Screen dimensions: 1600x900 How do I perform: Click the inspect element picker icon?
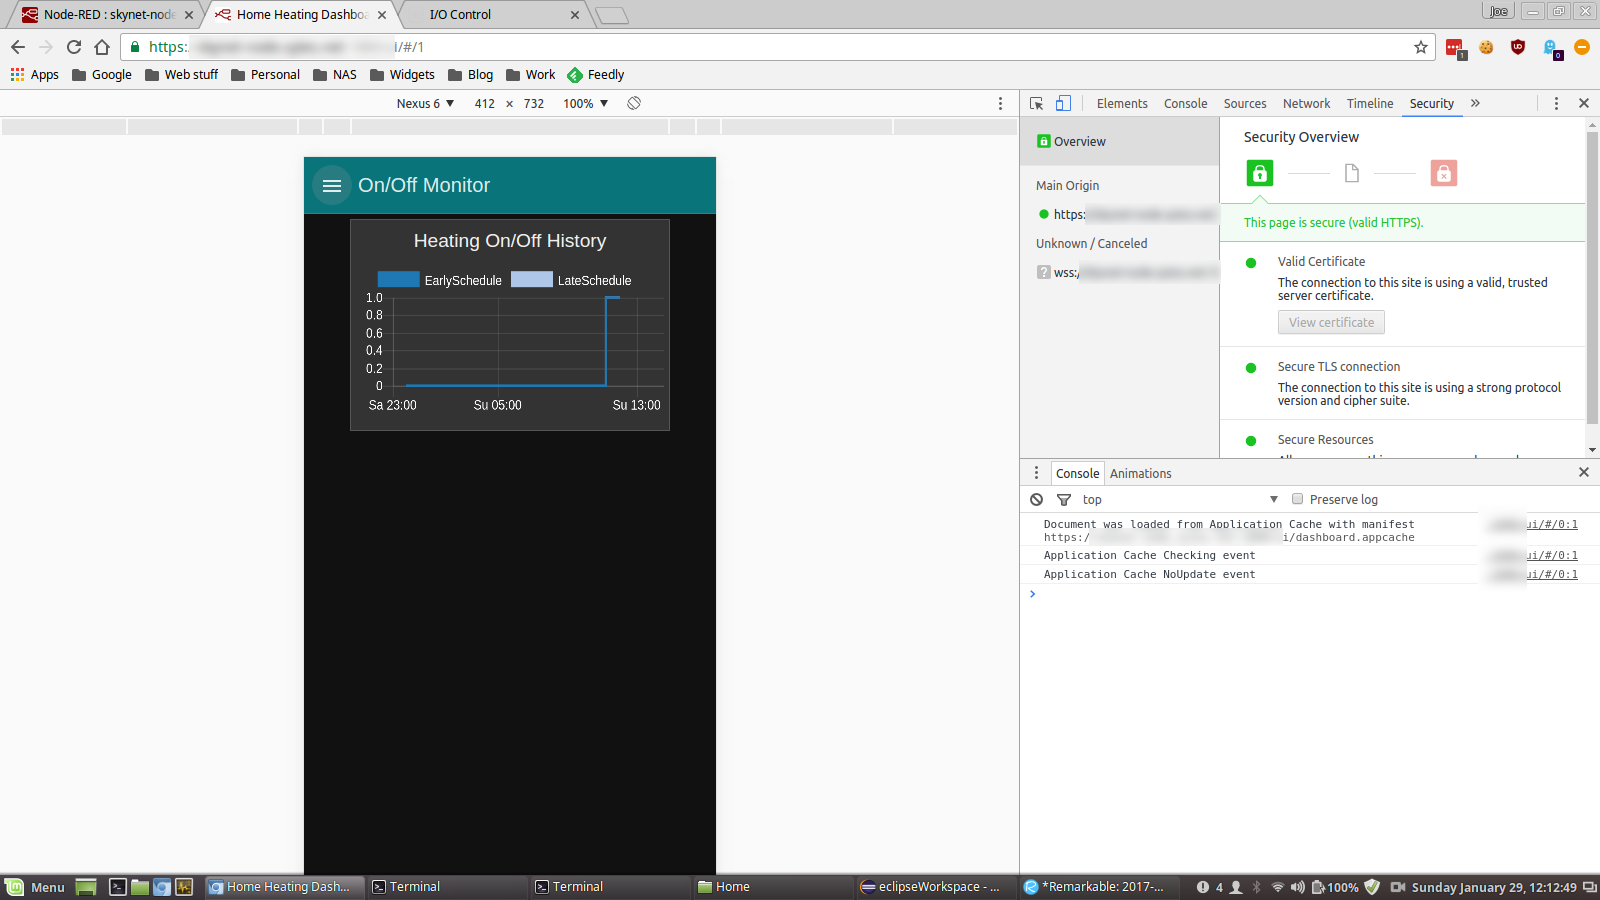[1036, 104]
